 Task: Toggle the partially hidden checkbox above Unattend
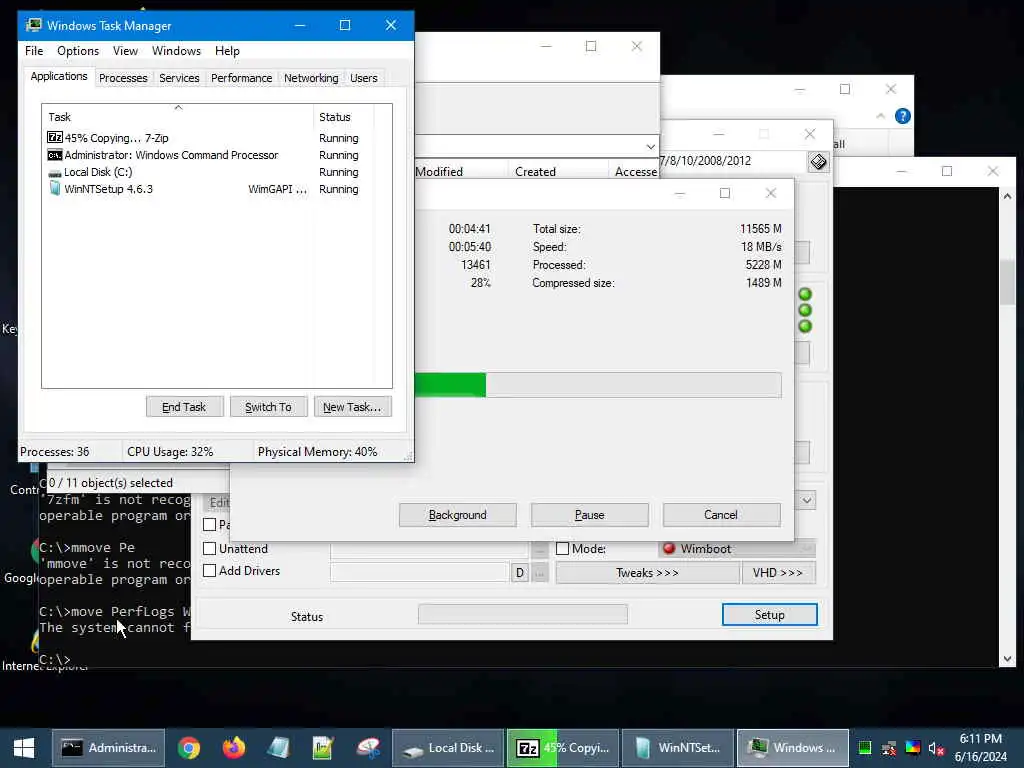[210, 524]
